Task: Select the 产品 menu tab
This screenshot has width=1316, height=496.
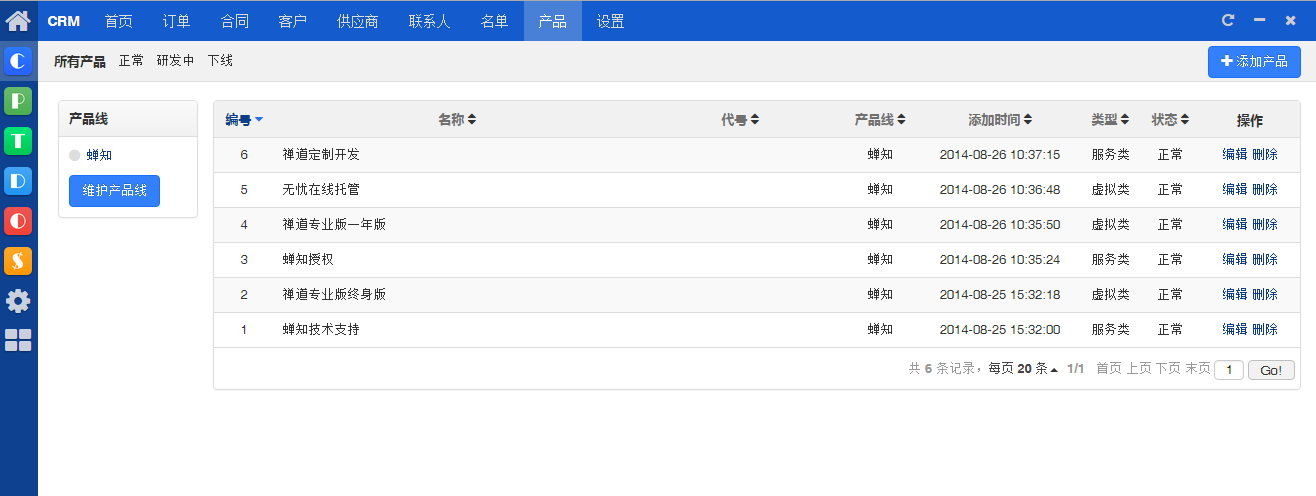Action: point(552,21)
